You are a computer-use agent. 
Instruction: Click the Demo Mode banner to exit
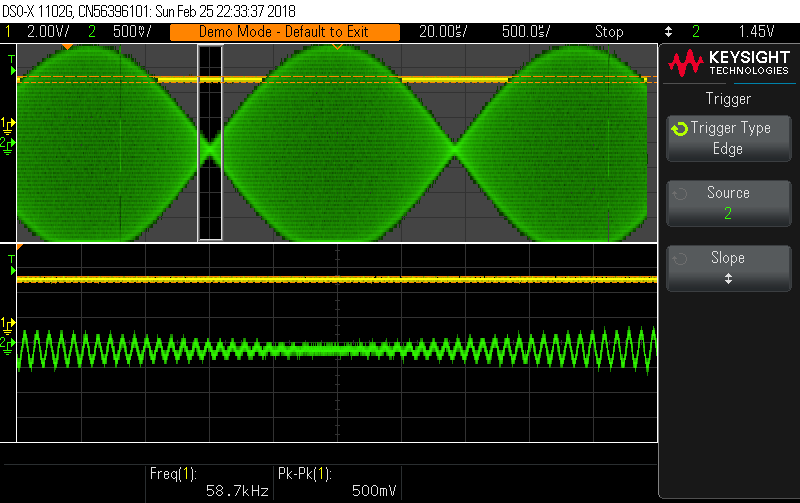tap(285, 32)
